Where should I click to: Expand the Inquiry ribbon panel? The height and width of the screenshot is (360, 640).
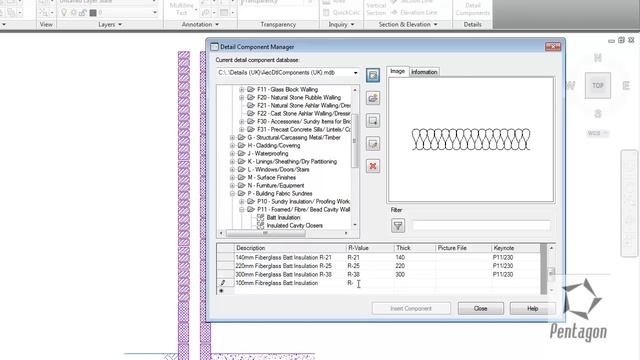341,24
